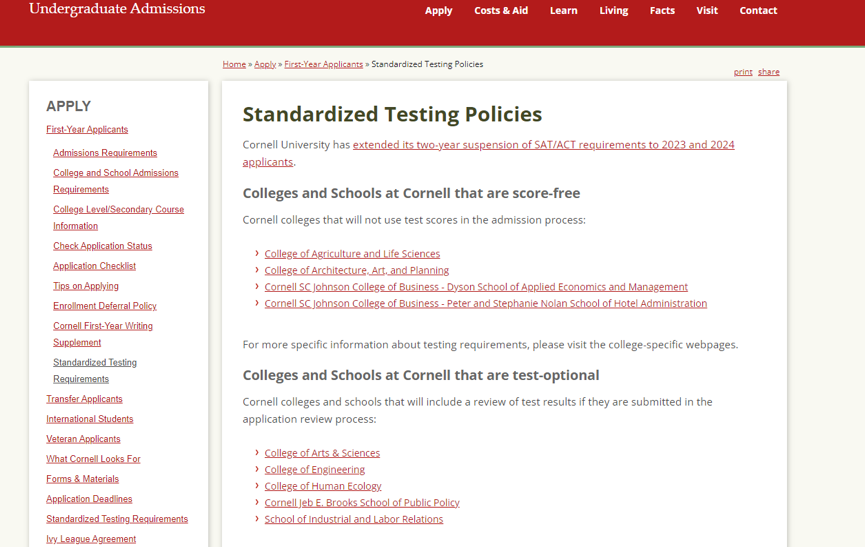Click the share link

[x=768, y=72]
